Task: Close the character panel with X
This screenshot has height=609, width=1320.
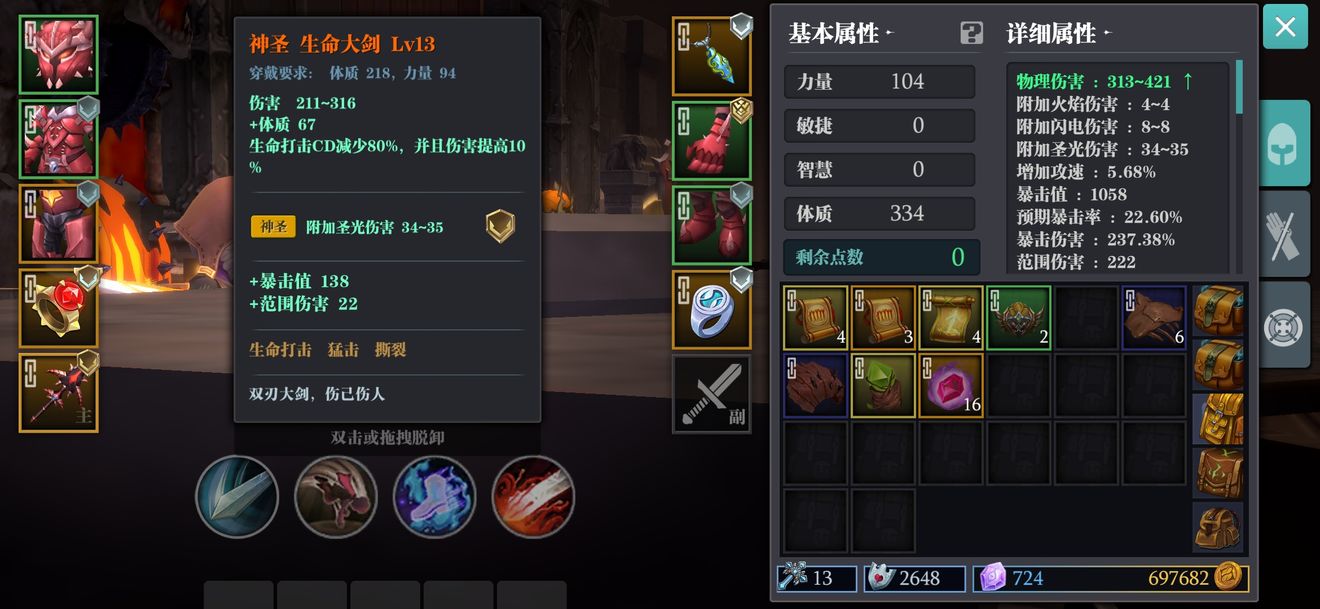Action: pos(1285,27)
